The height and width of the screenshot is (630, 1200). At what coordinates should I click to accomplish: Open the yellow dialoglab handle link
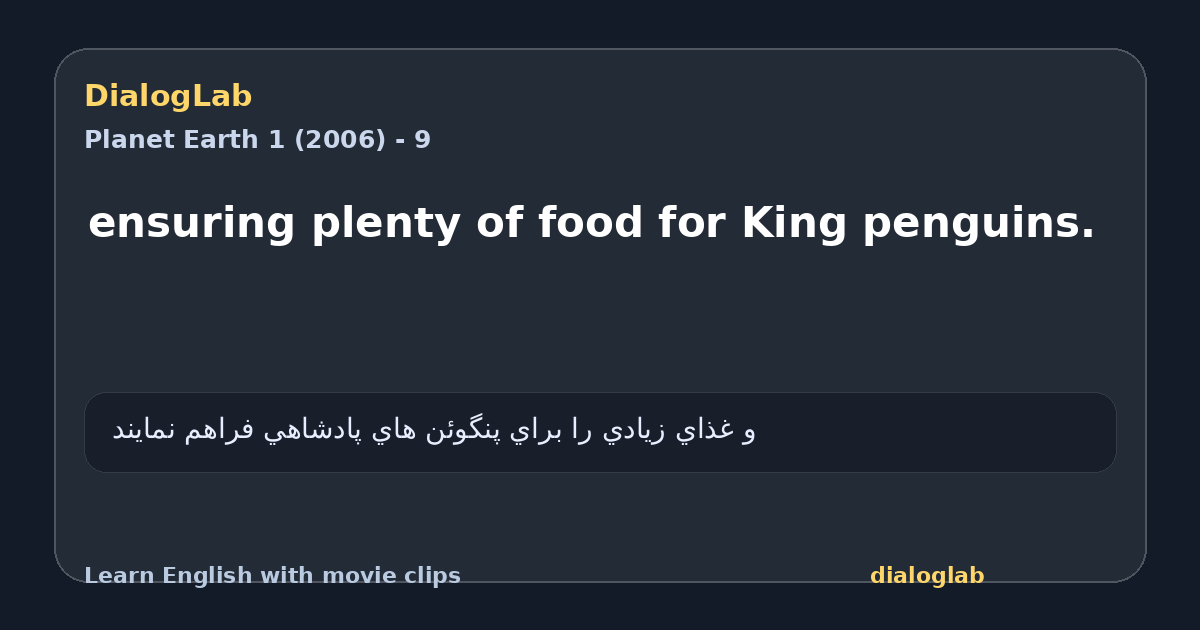[x=927, y=576]
